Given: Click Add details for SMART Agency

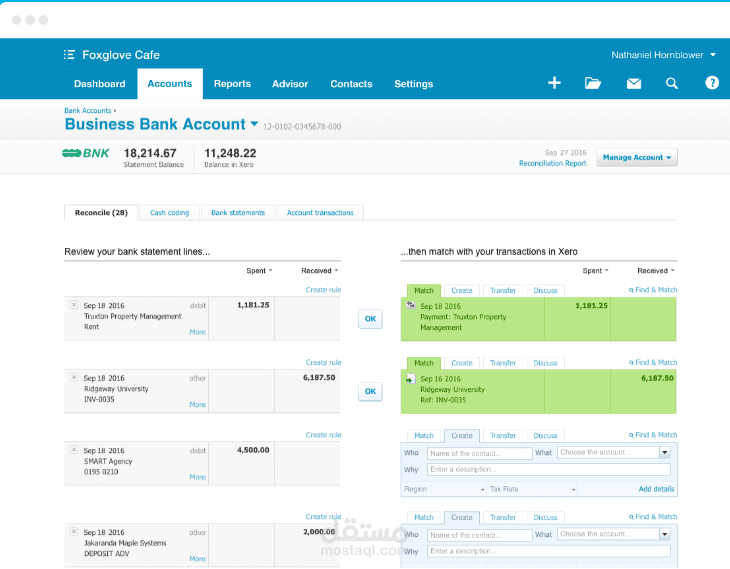Looking at the screenshot, I should (x=656, y=489).
